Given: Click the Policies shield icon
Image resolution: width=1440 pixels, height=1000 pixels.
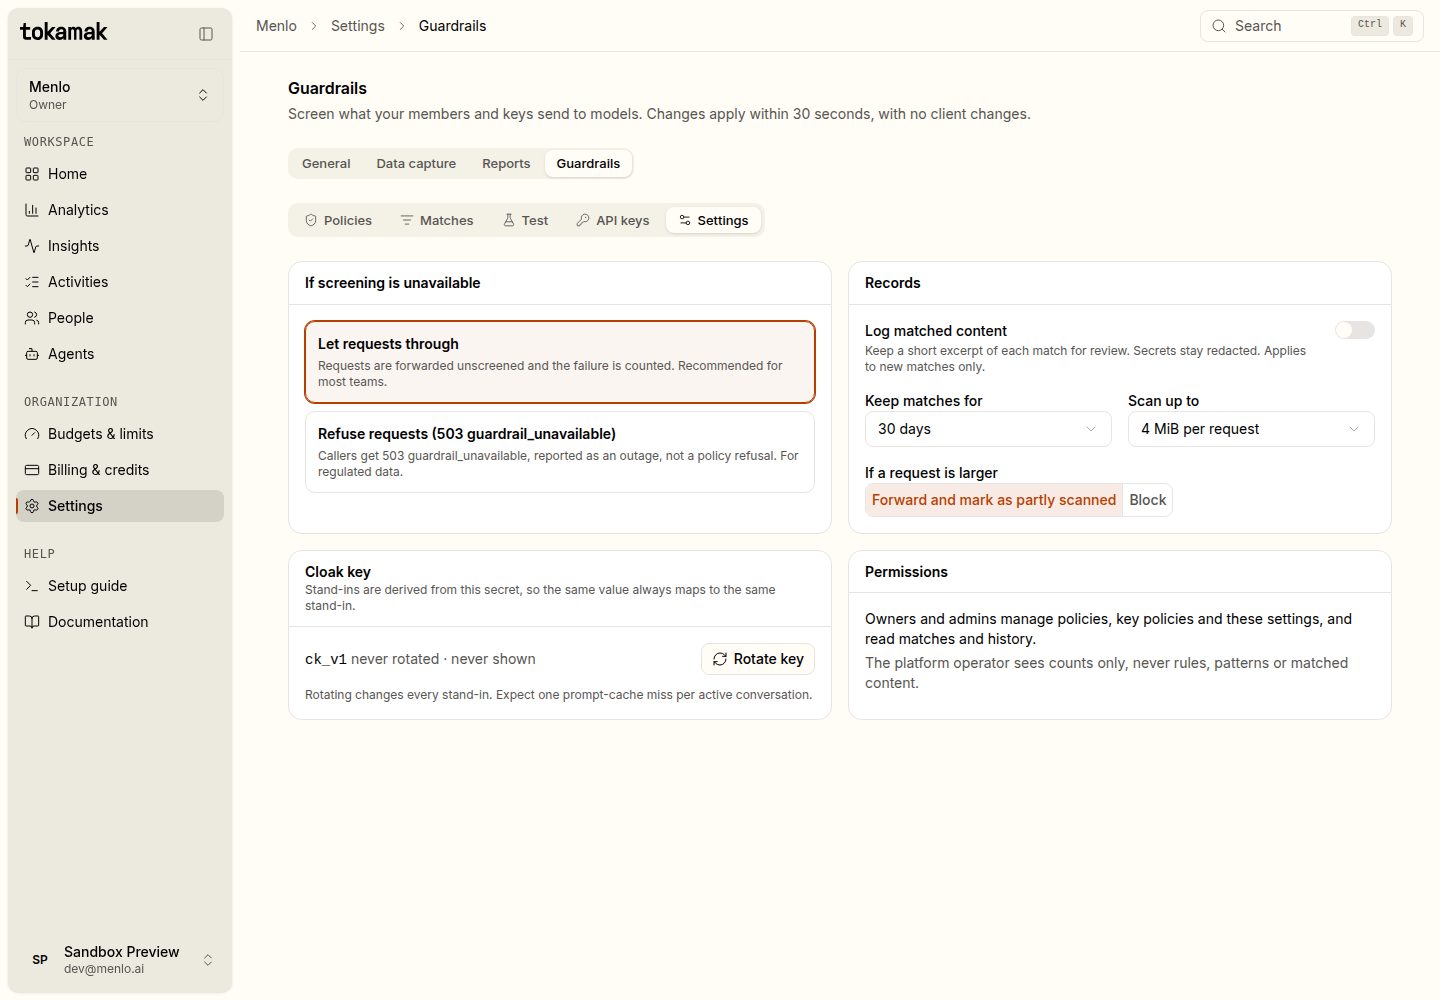Looking at the screenshot, I should click(311, 220).
